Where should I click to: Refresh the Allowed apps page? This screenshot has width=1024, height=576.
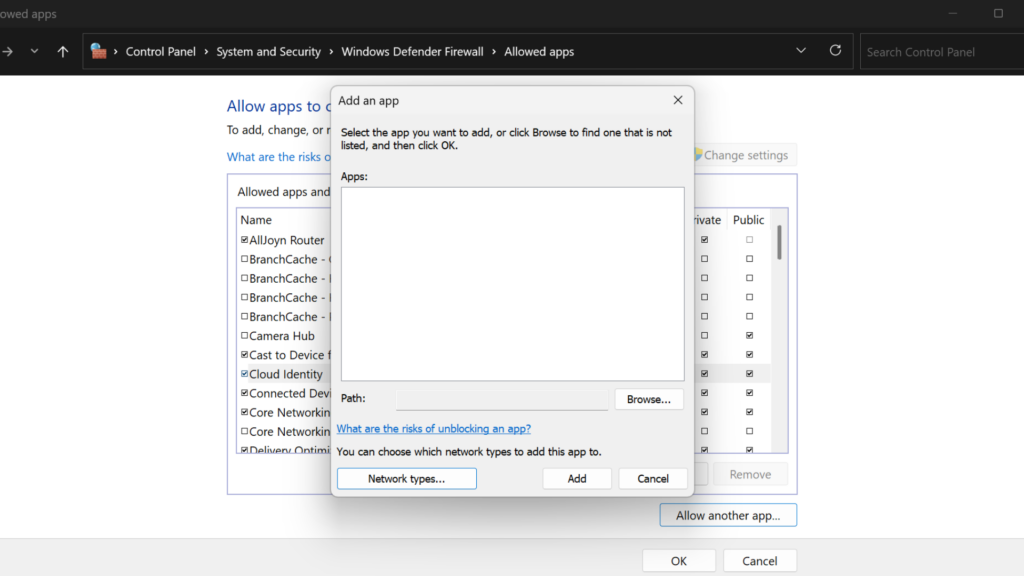pos(835,50)
